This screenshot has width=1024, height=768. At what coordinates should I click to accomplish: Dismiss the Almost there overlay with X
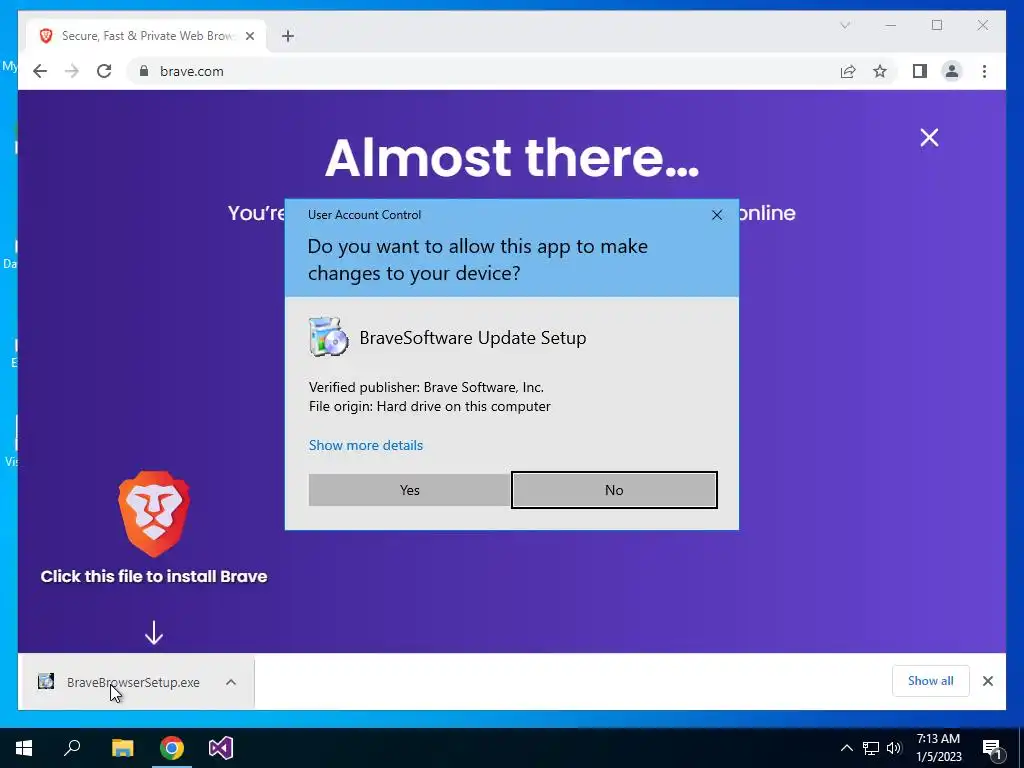click(x=929, y=138)
